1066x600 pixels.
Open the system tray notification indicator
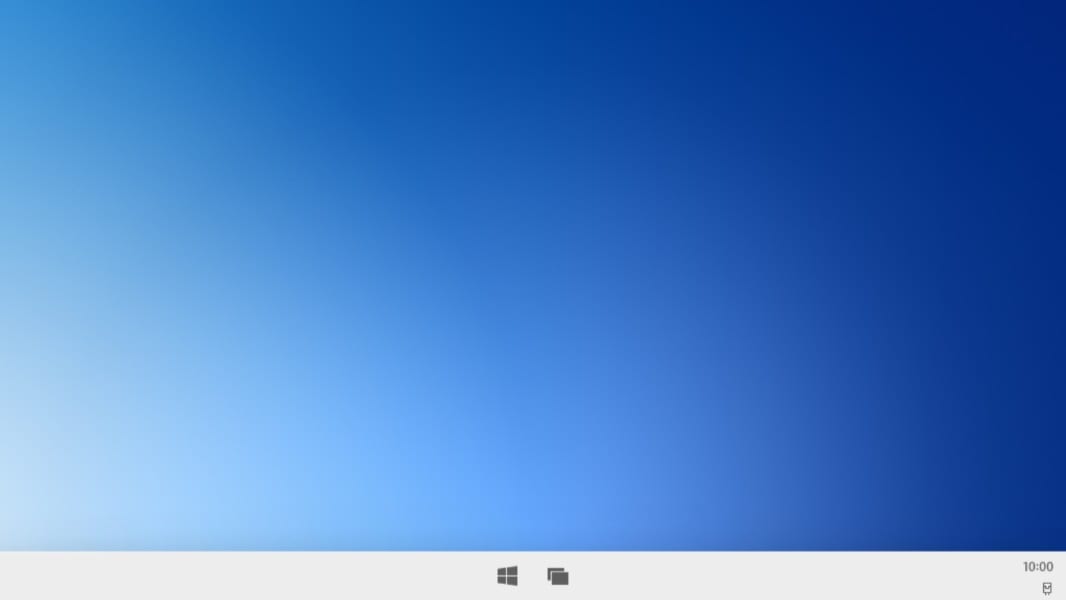click(1047, 589)
